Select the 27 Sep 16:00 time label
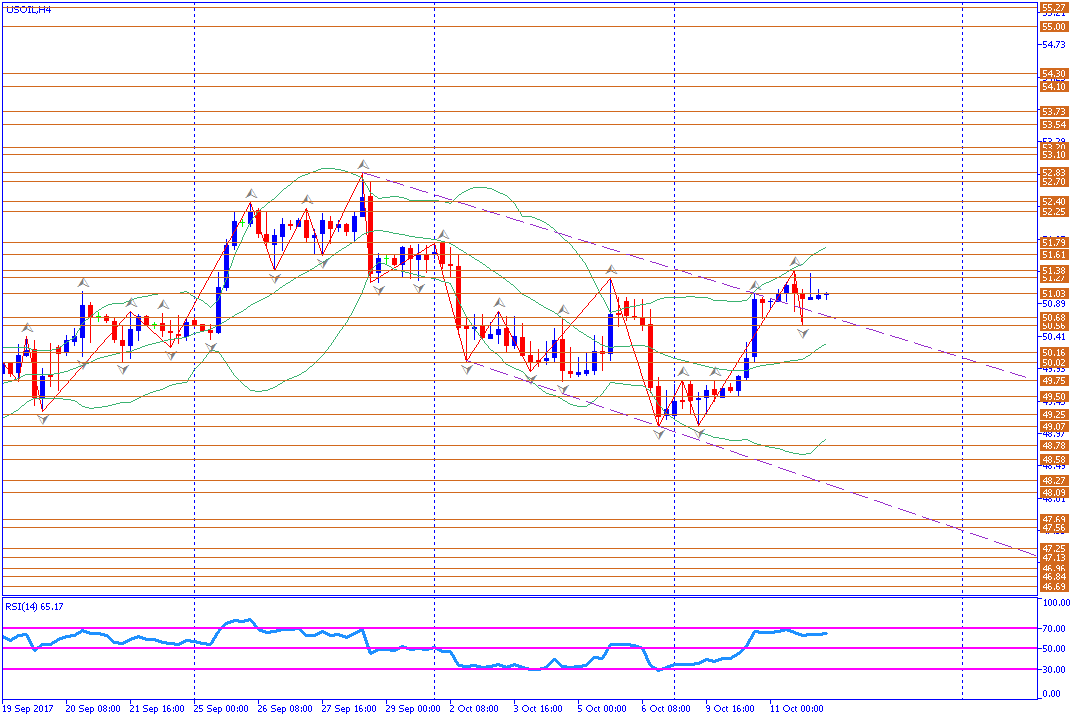 tap(349, 708)
